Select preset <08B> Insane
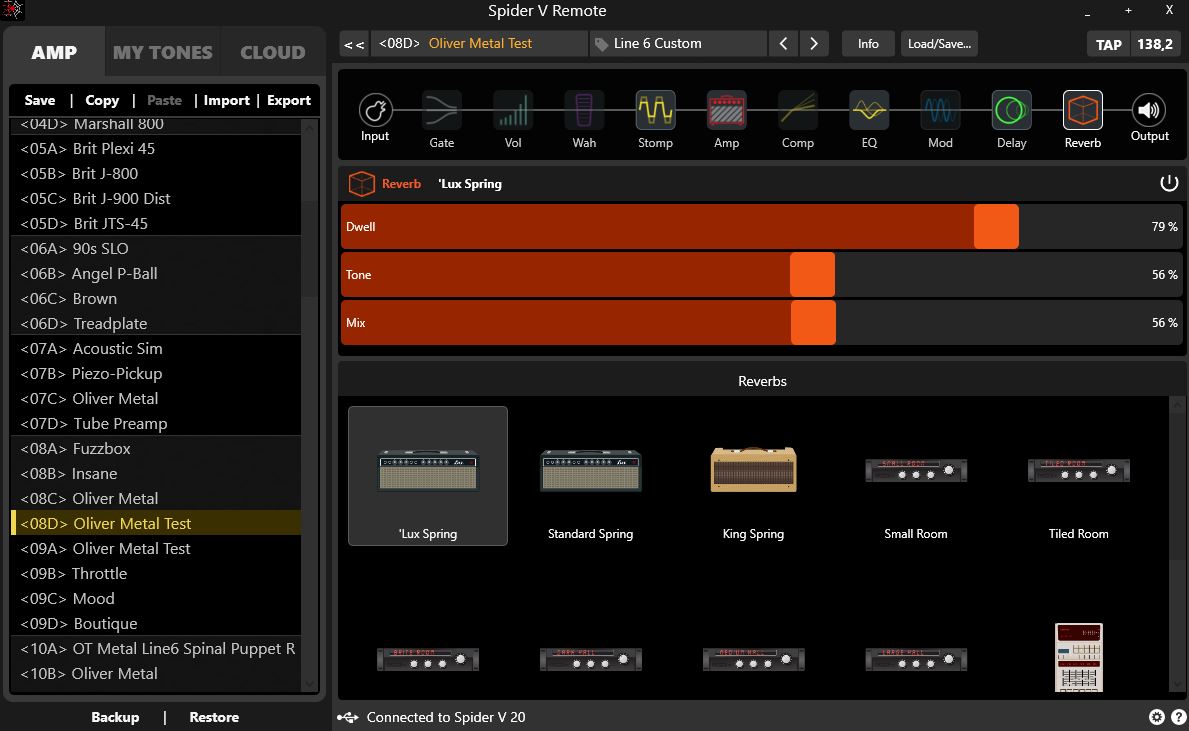Viewport: 1189px width, 731px height. point(156,473)
